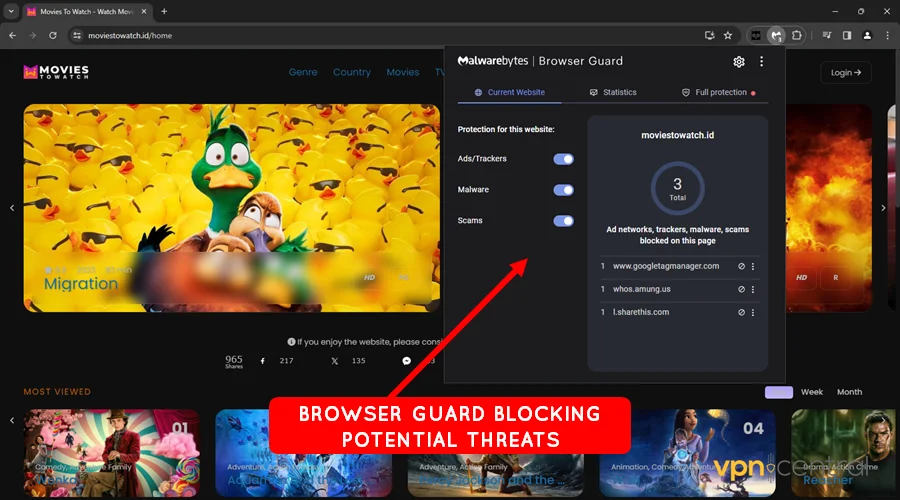This screenshot has height=500, width=900.
Task: Open Malwarebytes Browser Guard settings gear
Action: 739,61
